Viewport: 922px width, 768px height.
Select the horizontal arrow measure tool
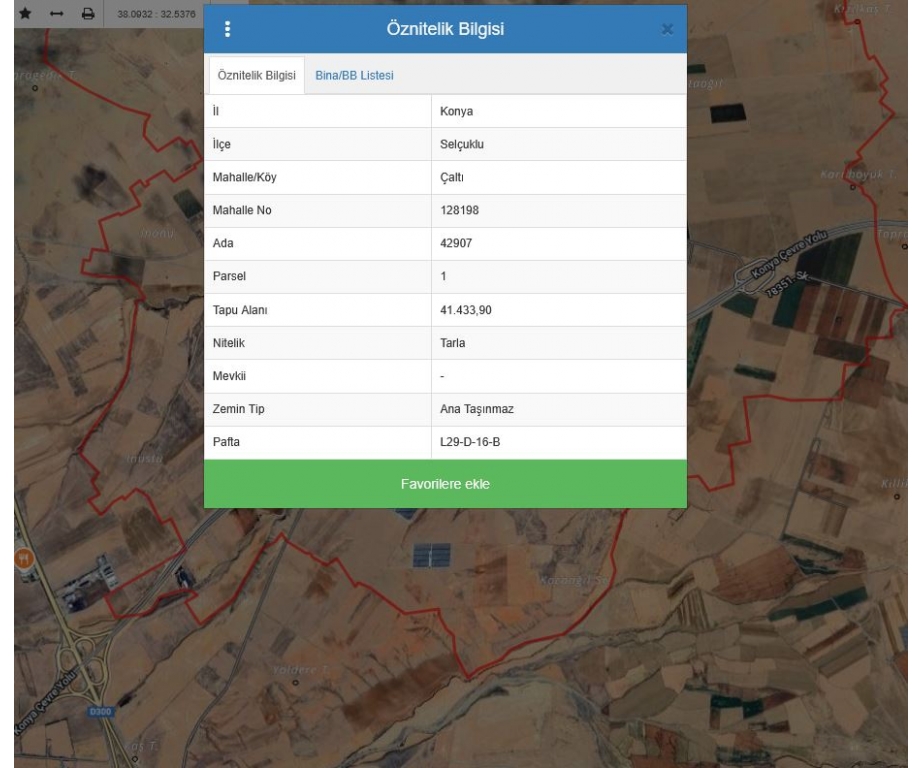[x=57, y=15]
